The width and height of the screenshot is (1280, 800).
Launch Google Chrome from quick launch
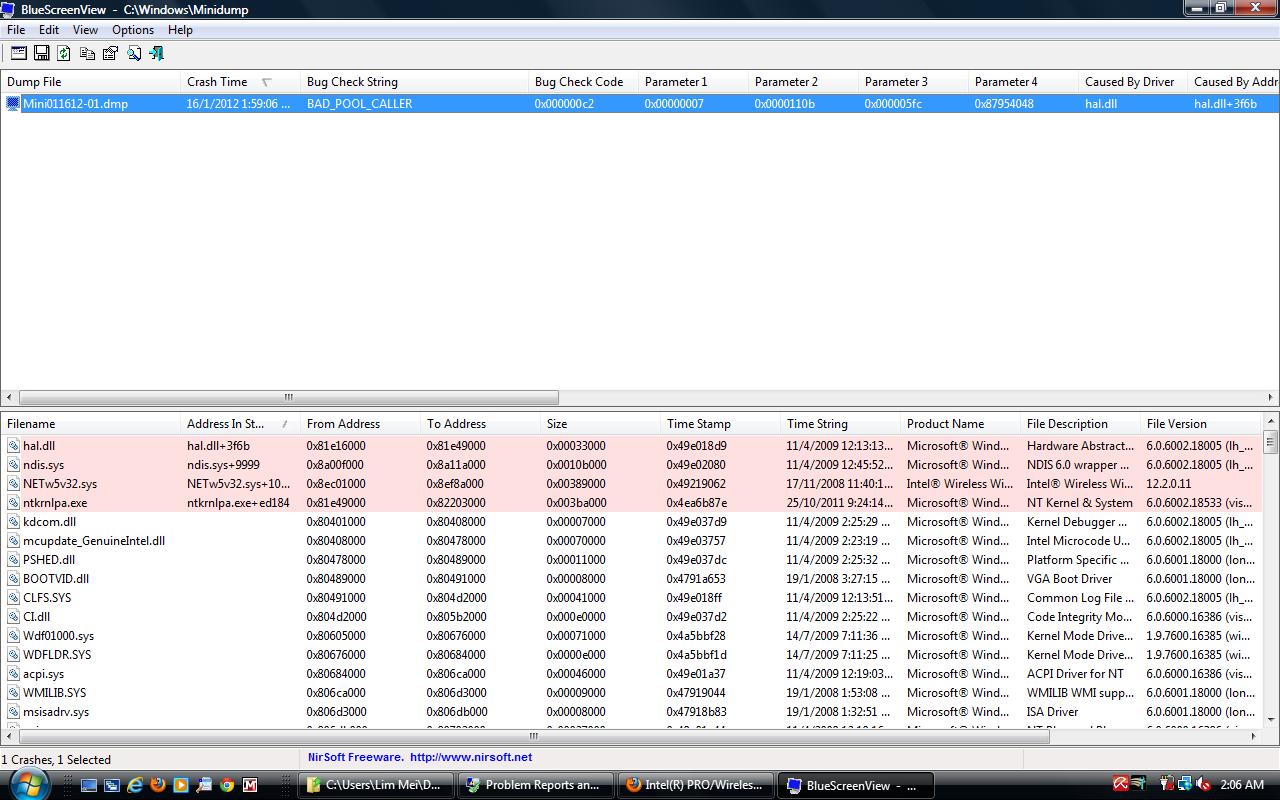[x=226, y=785]
